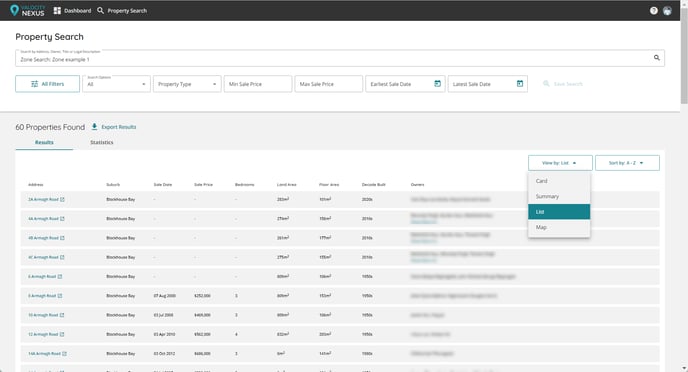Open the Latest Sale Date calendar icon
Viewport: 688px width, 372px height.
[520, 83]
